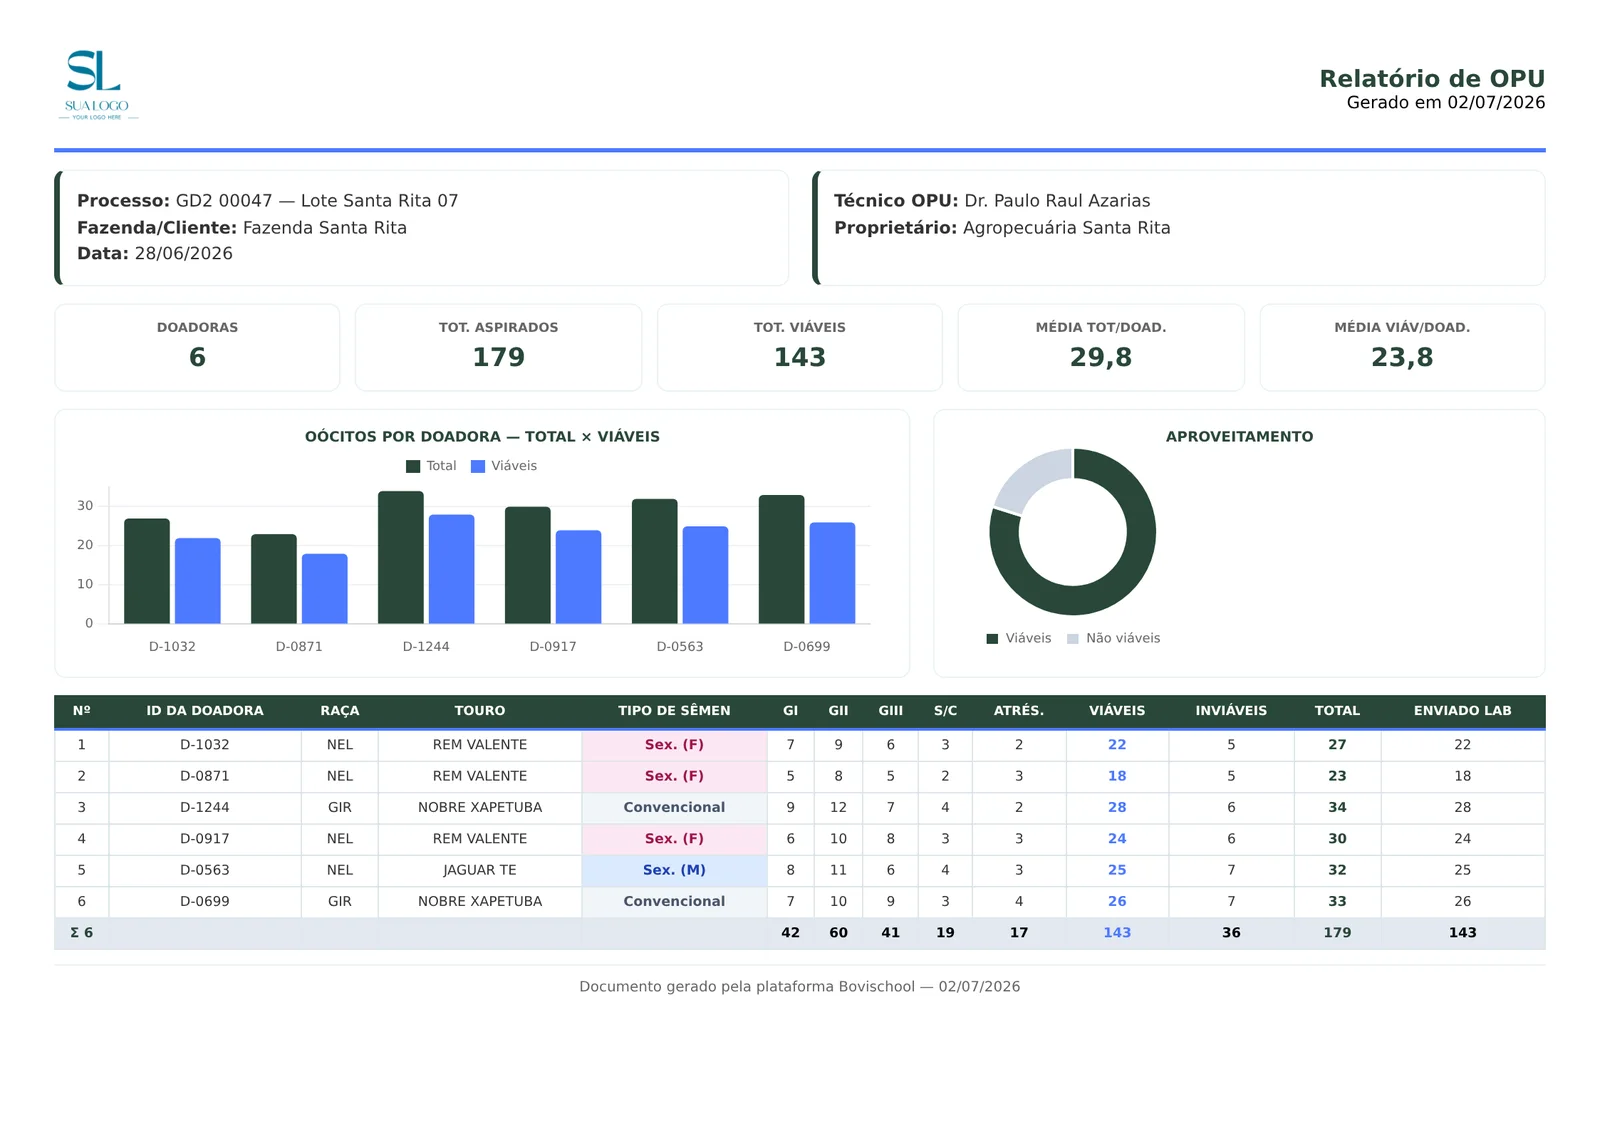Click the D-0563 donor row ID
1600x1131 pixels.
[x=205, y=870]
